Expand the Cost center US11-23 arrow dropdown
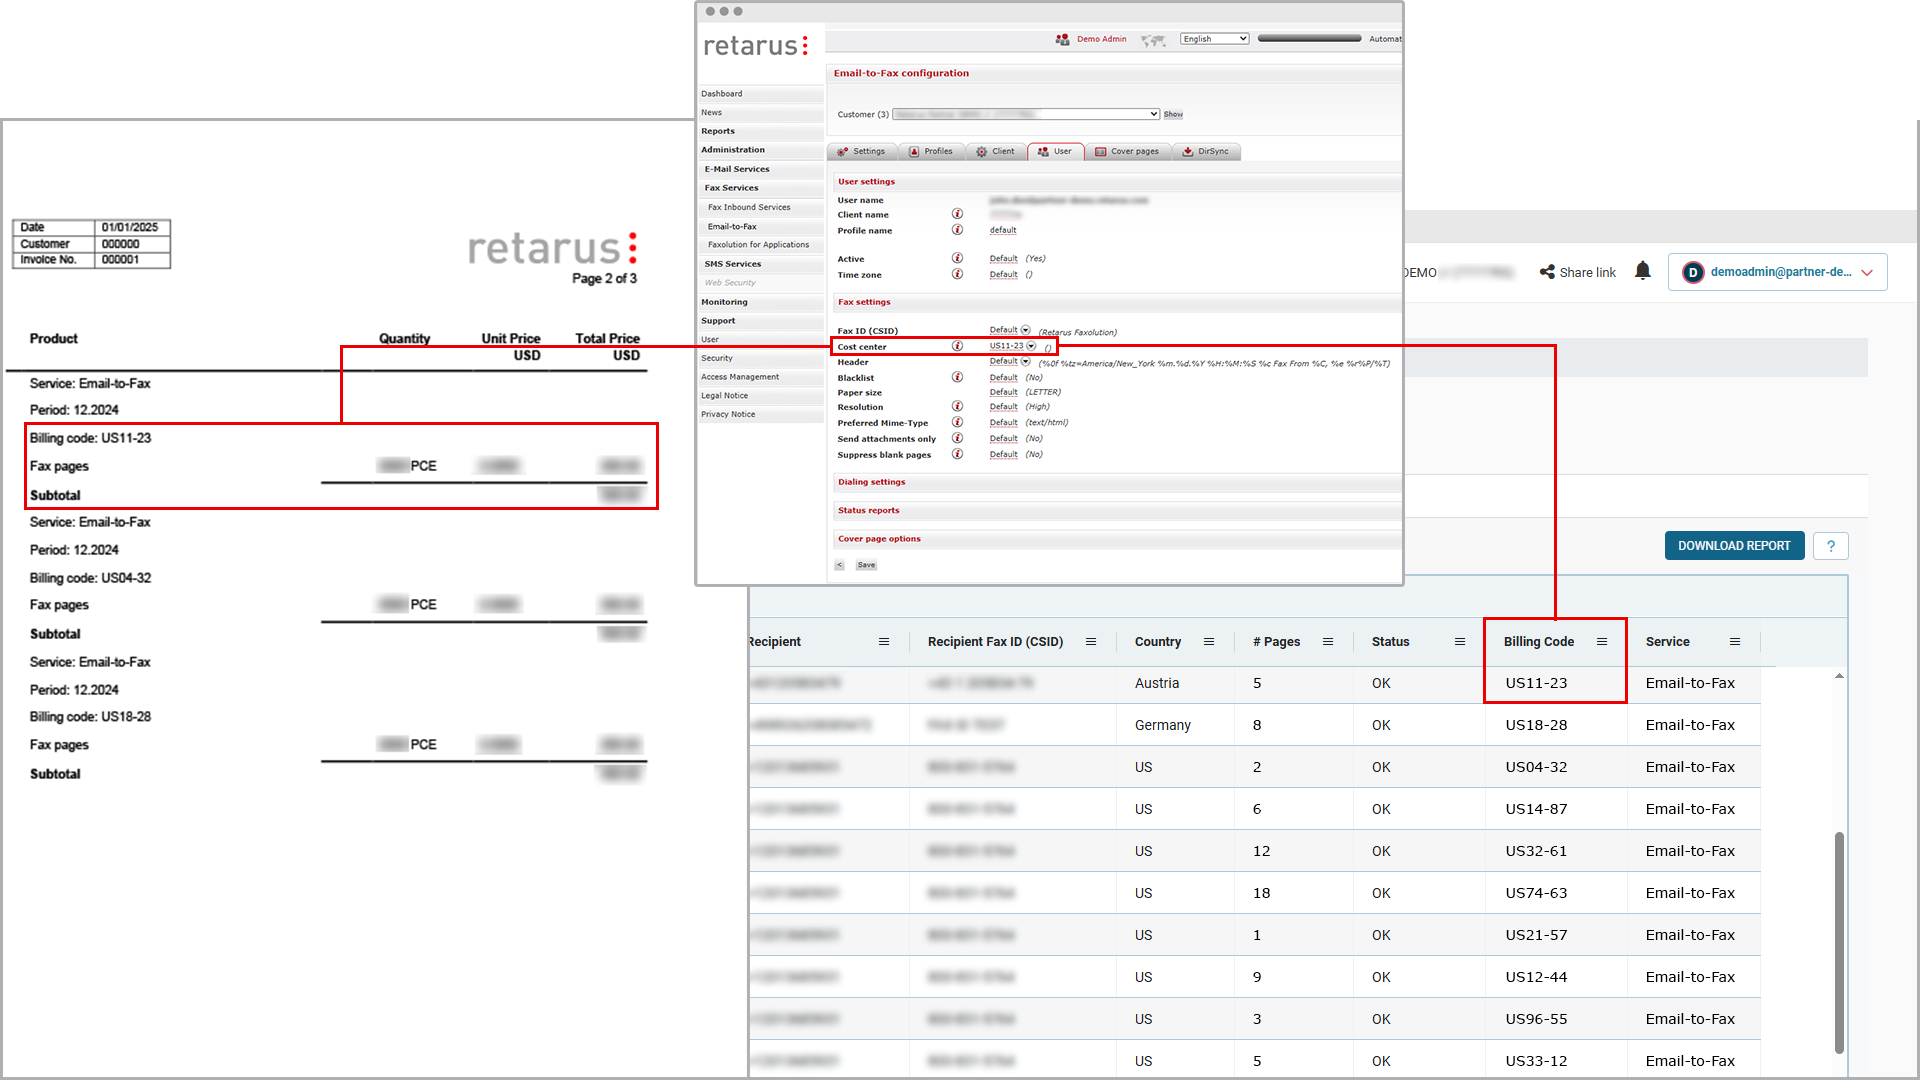The height and width of the screenshot is (1080, 1920). click(x=1031, y=346)
